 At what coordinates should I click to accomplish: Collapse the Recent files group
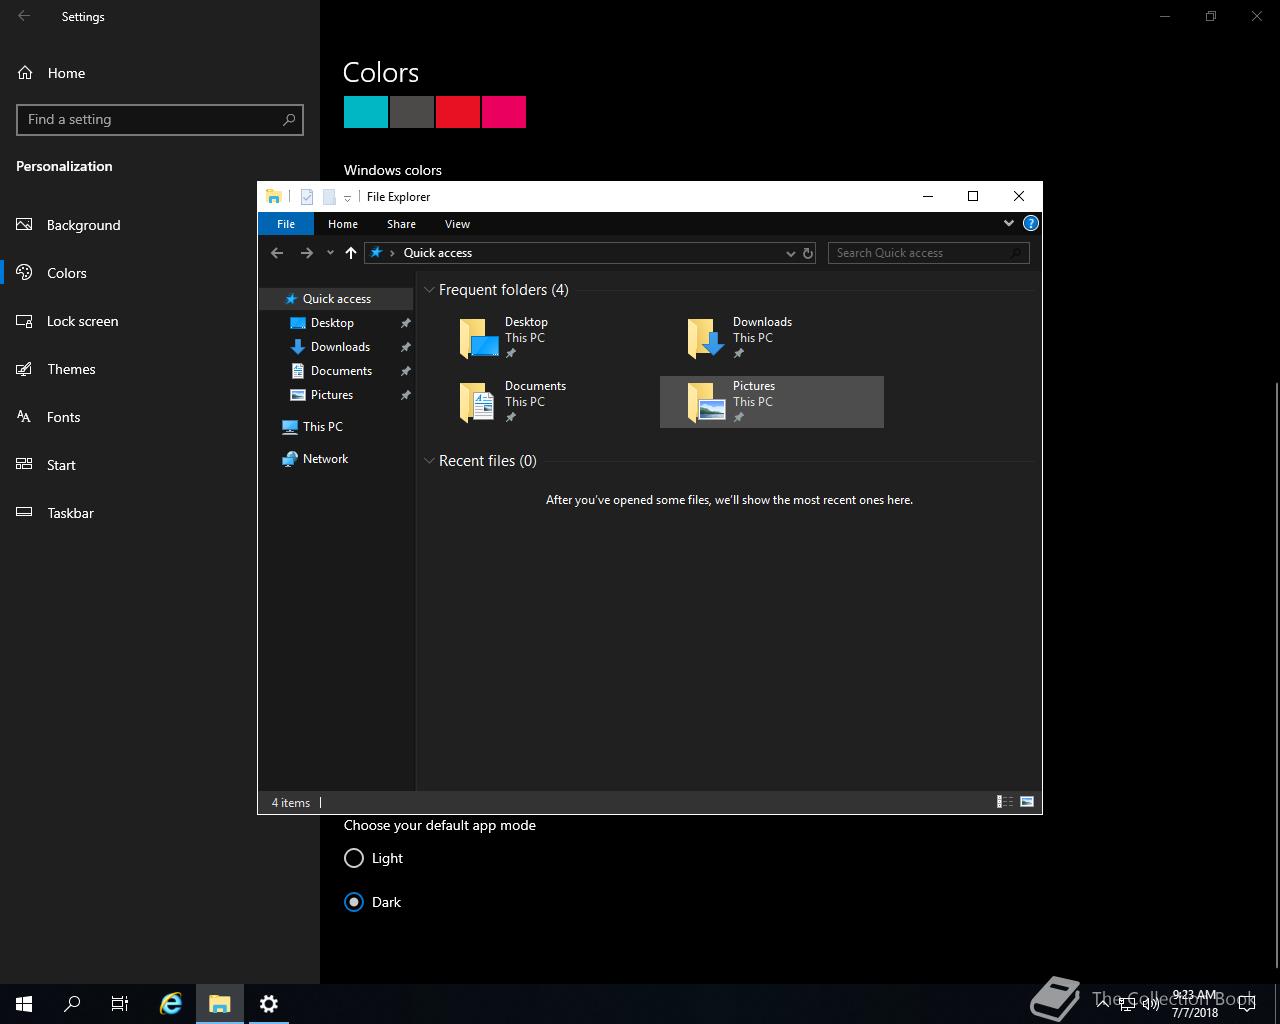coord(430,461)
